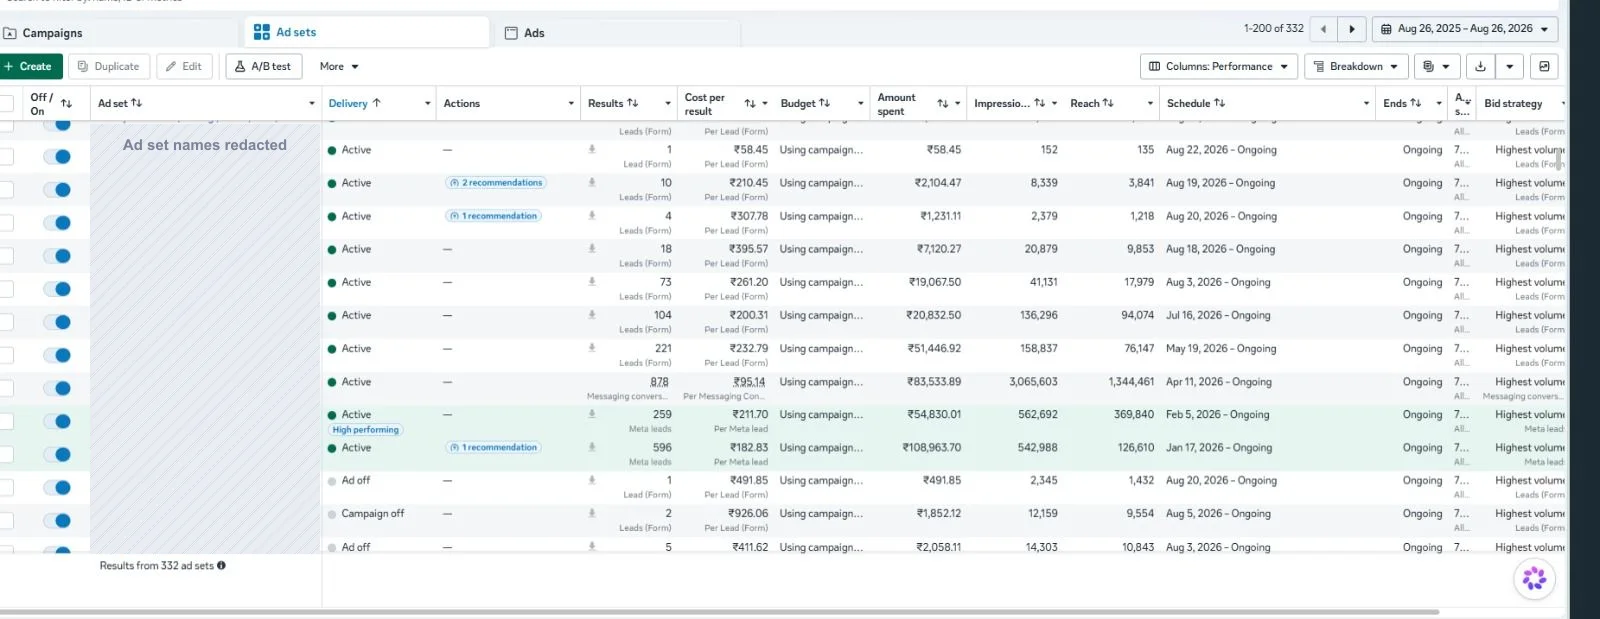Open date range Aug 26 dropdown

click(1465, 29)
